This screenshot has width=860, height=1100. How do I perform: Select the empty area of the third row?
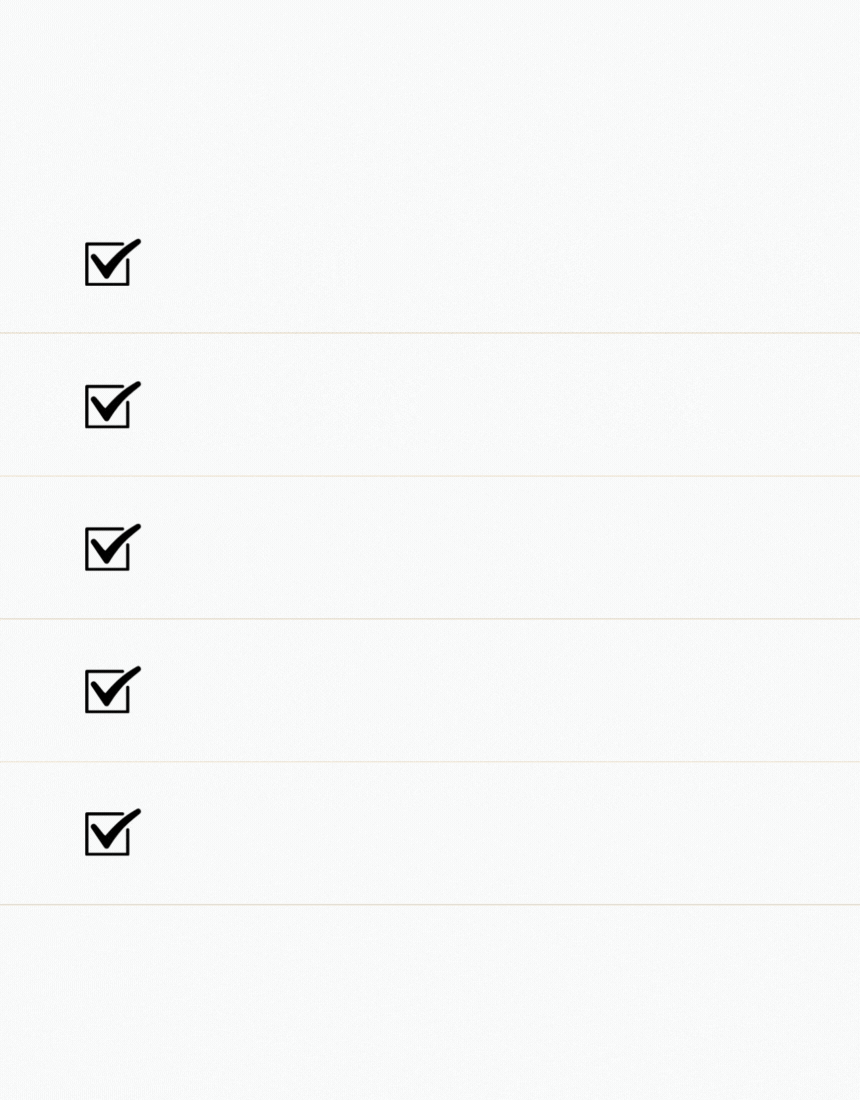point(500,548)
